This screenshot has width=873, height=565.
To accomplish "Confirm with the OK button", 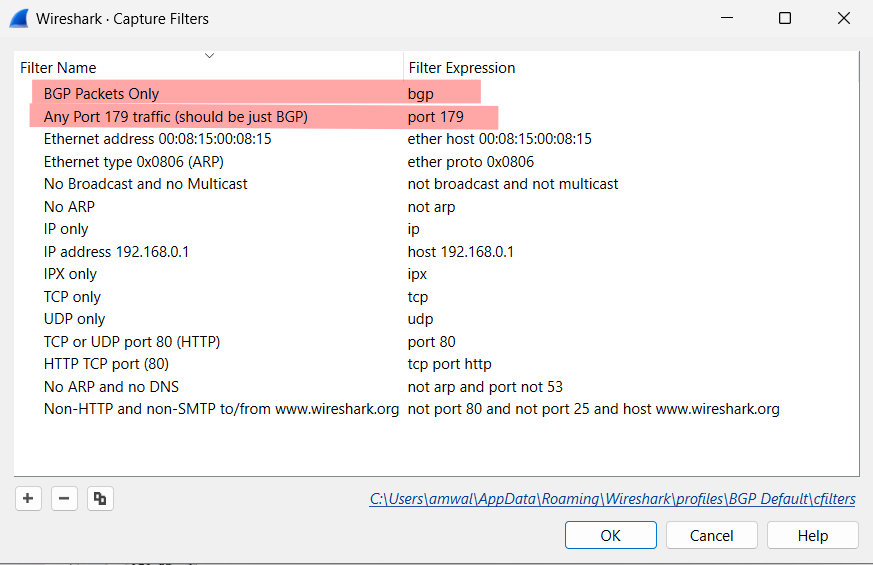I will [x=611, y=535].
